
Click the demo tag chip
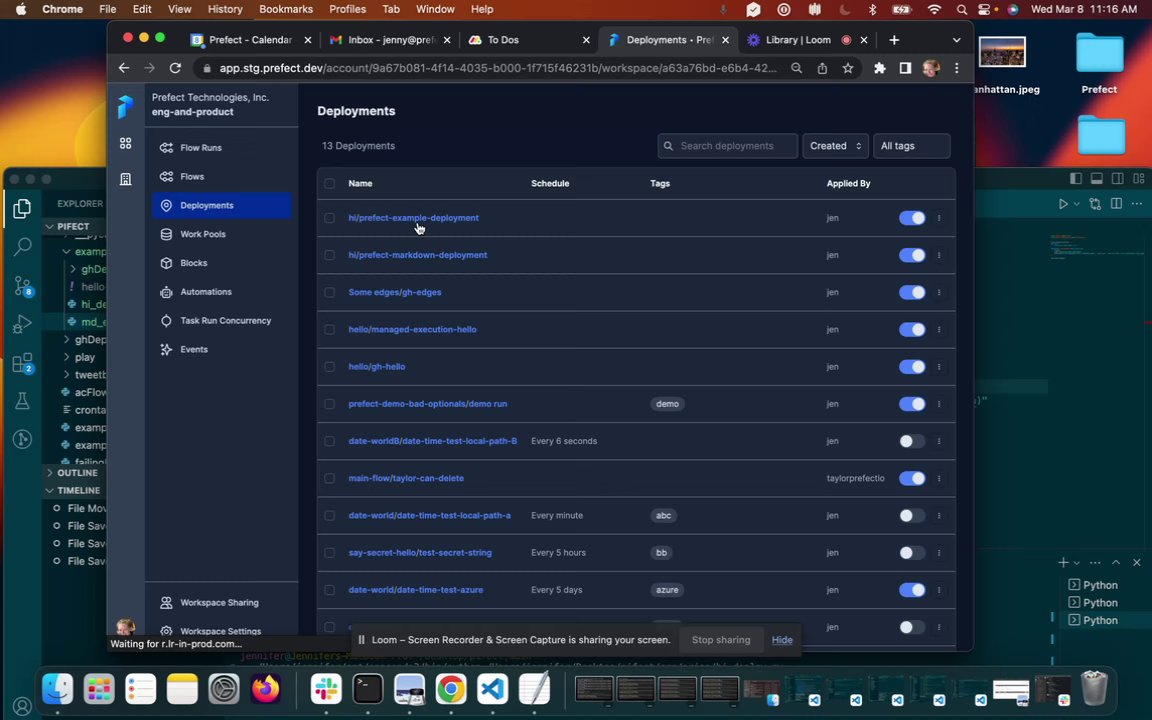tap(667, 404)
